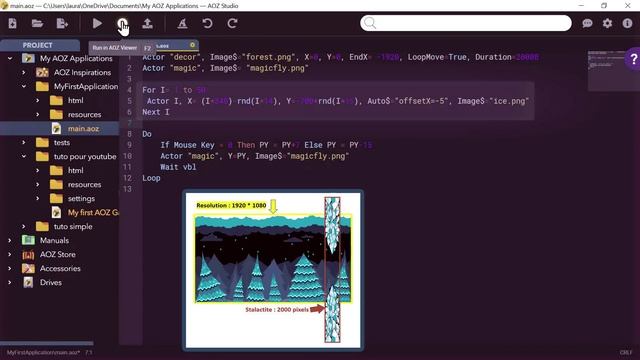
Task: Open the chat bubble icon
Action: pos(587,23)
